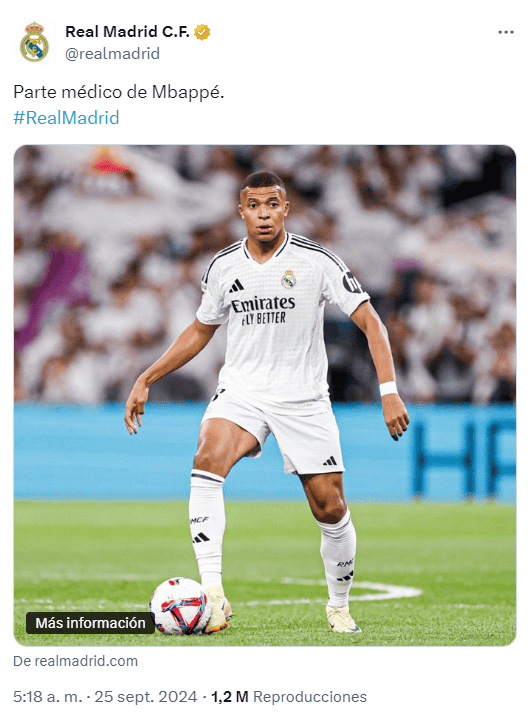
Task: Click the Emirates Fly Better jersey logo
Action: point(263,310)
